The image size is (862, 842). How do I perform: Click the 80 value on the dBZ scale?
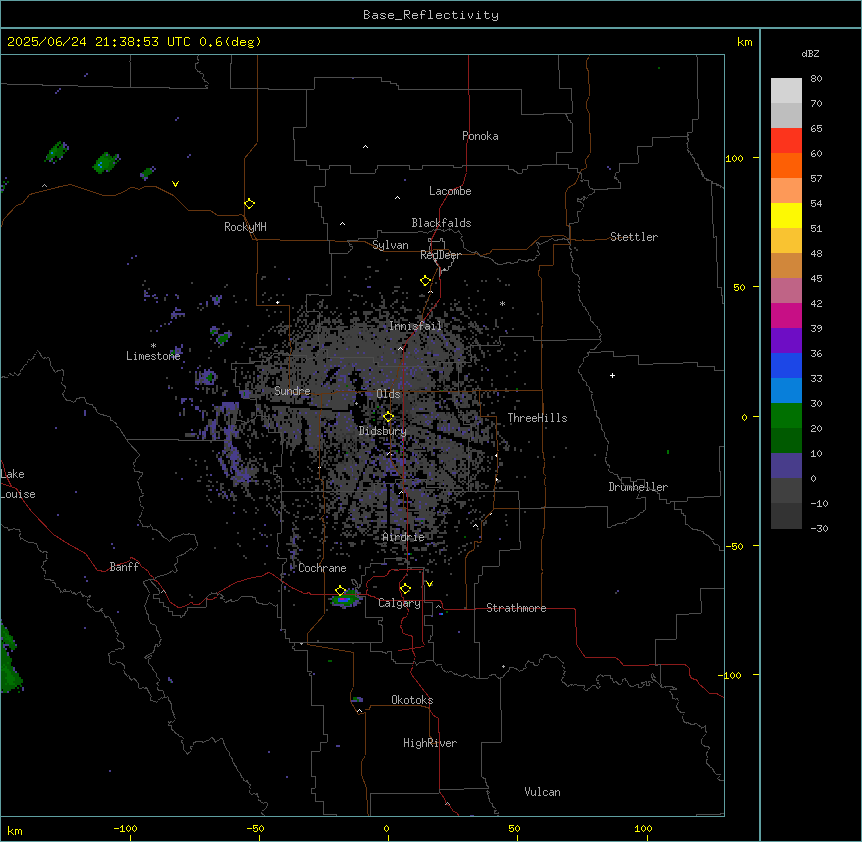pos(816,79)
